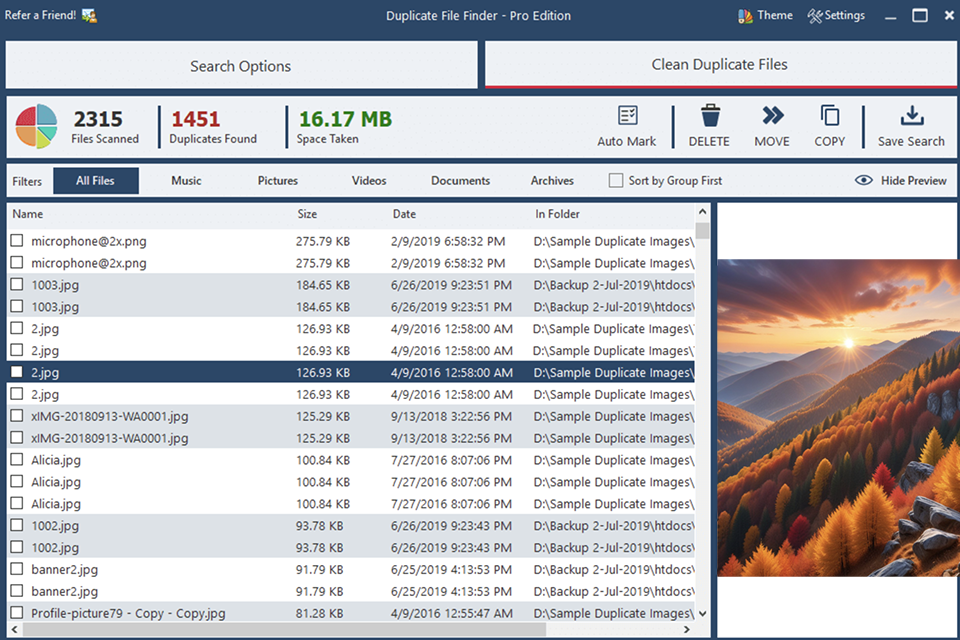Click the Auto Mark icon

tap(627, 116)
